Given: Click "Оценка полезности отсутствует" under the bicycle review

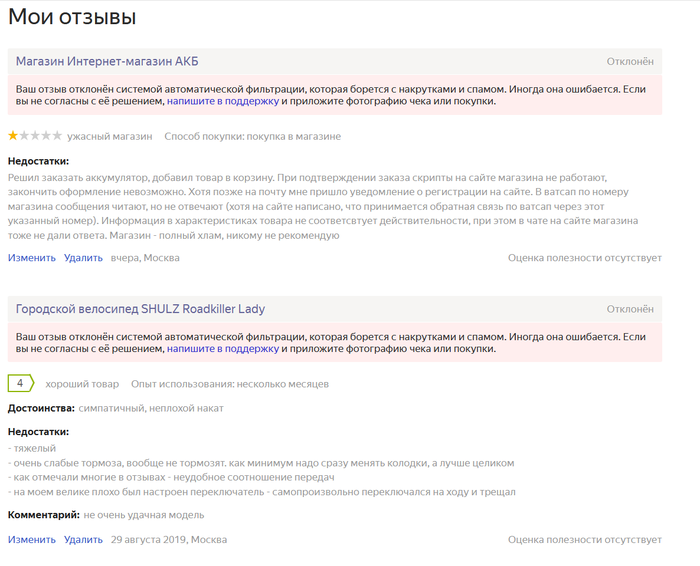Looking at the screenshot, I should pos(584,540).
